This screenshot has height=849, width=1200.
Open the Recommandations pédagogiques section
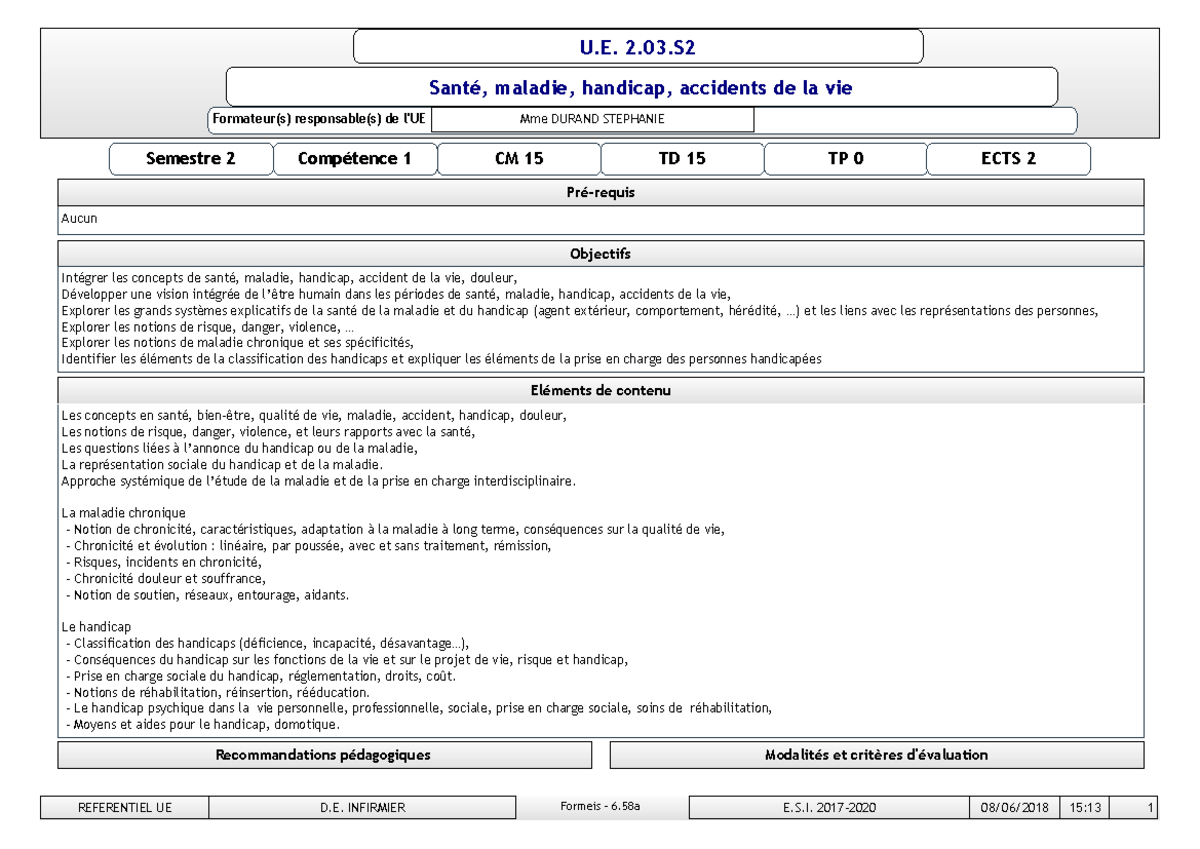tap(323, 757)
